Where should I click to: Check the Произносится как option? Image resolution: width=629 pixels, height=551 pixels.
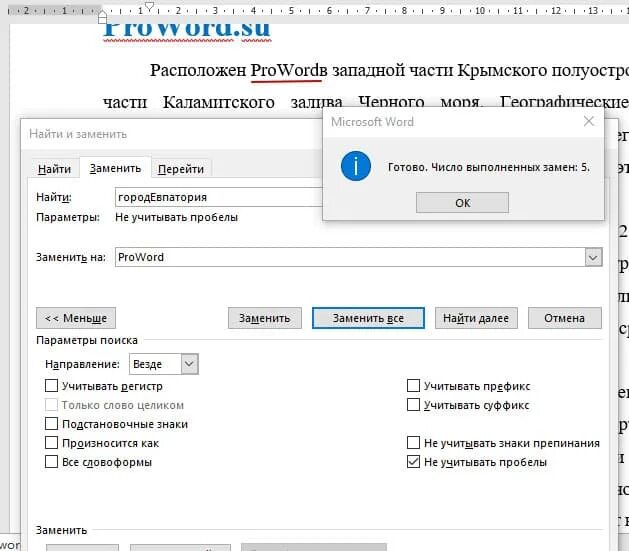pyautogui.click(x=51, y=443)
